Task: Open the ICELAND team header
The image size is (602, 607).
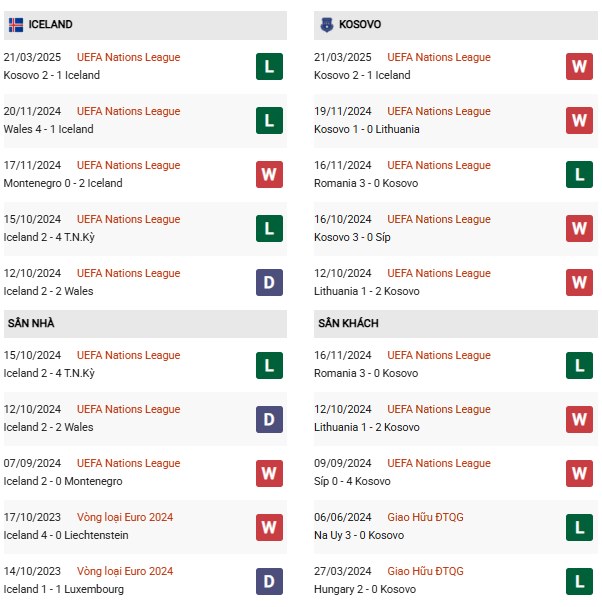Action: pos(145,25)
